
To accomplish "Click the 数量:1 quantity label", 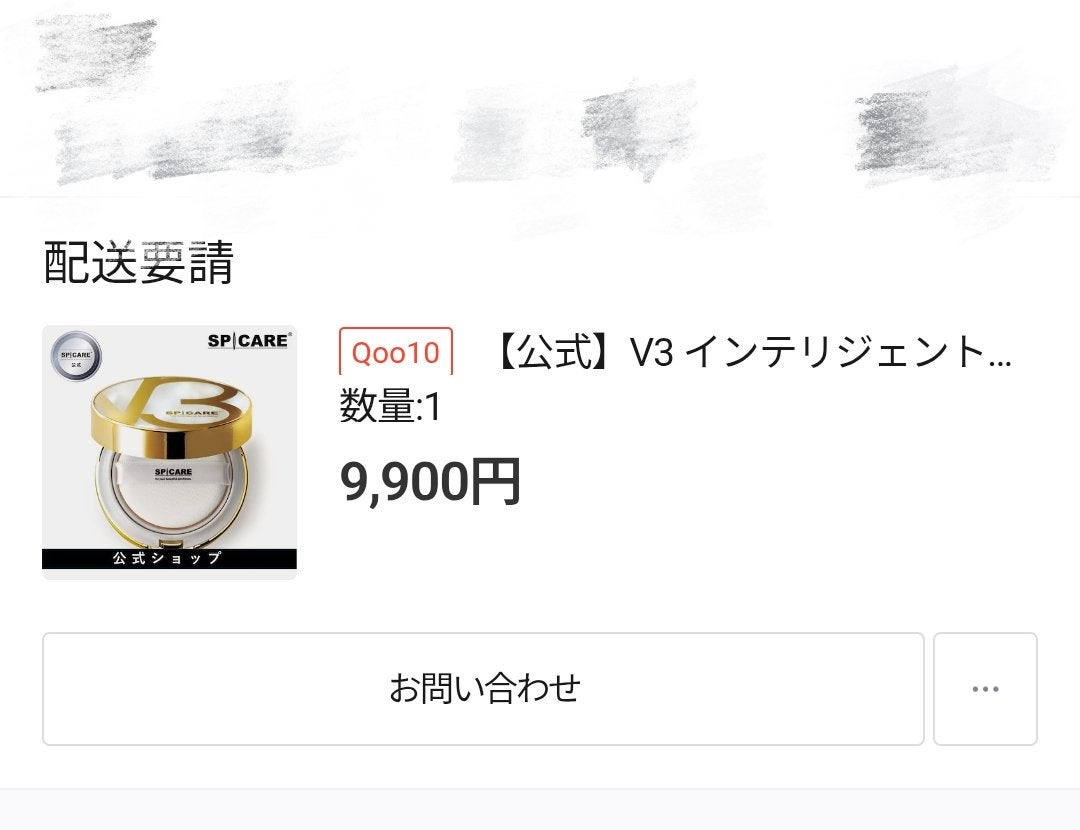I will pyautogui.click(x=390, y=406).
